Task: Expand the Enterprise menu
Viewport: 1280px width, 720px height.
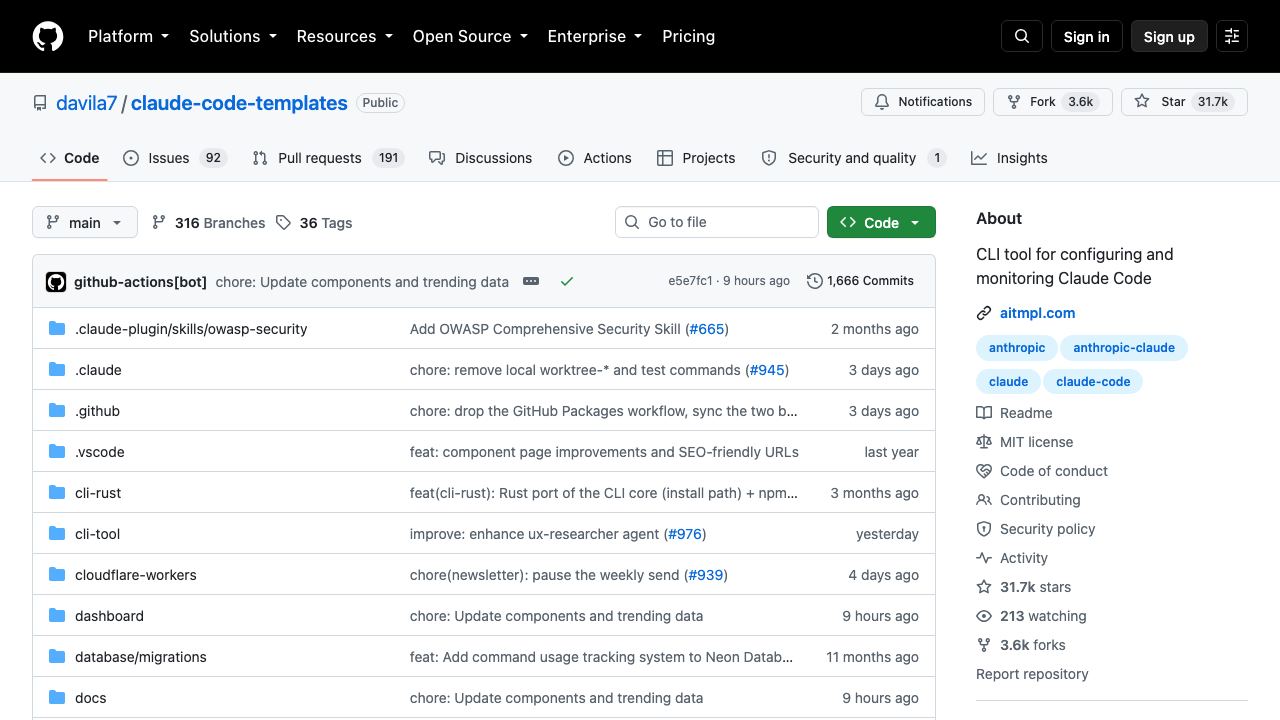Action: coord(594,36)
